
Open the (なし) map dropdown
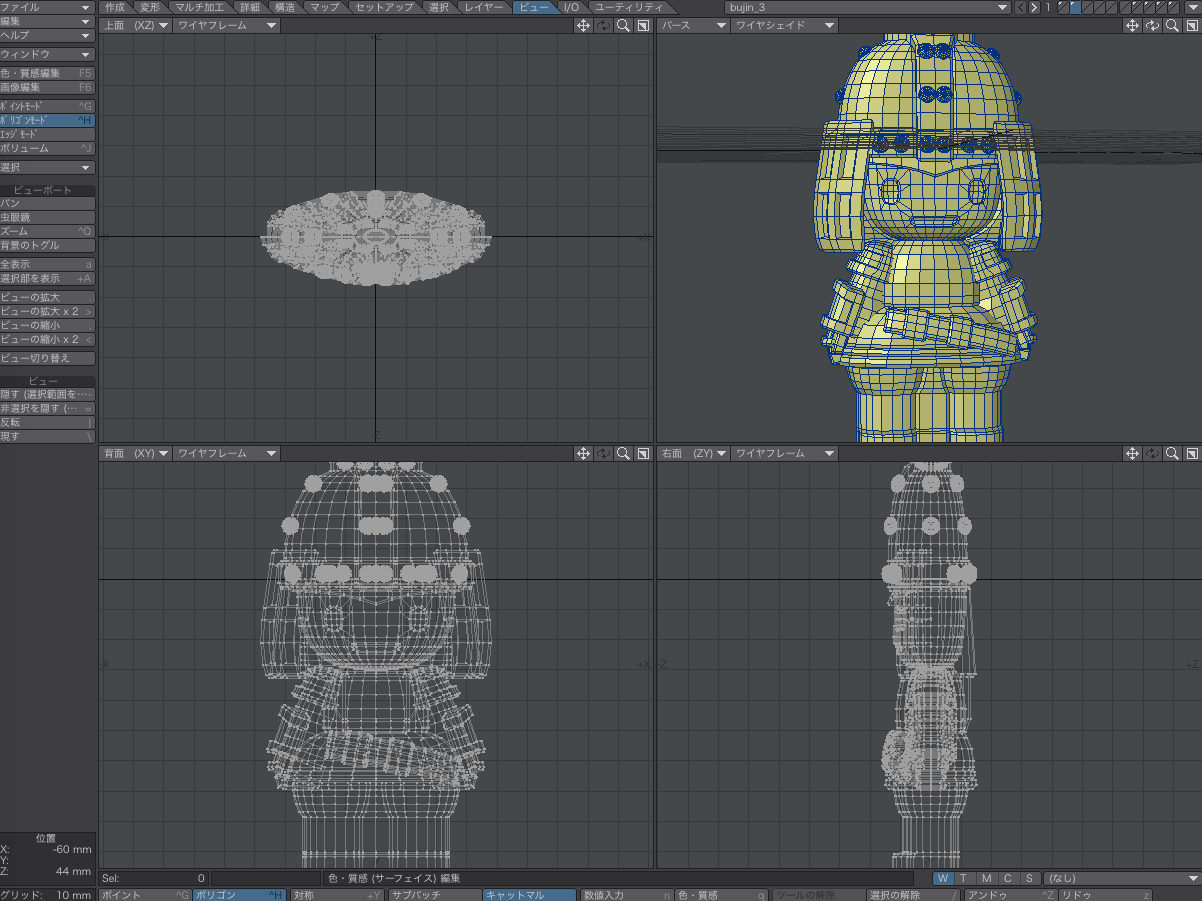click(1121, 878)
